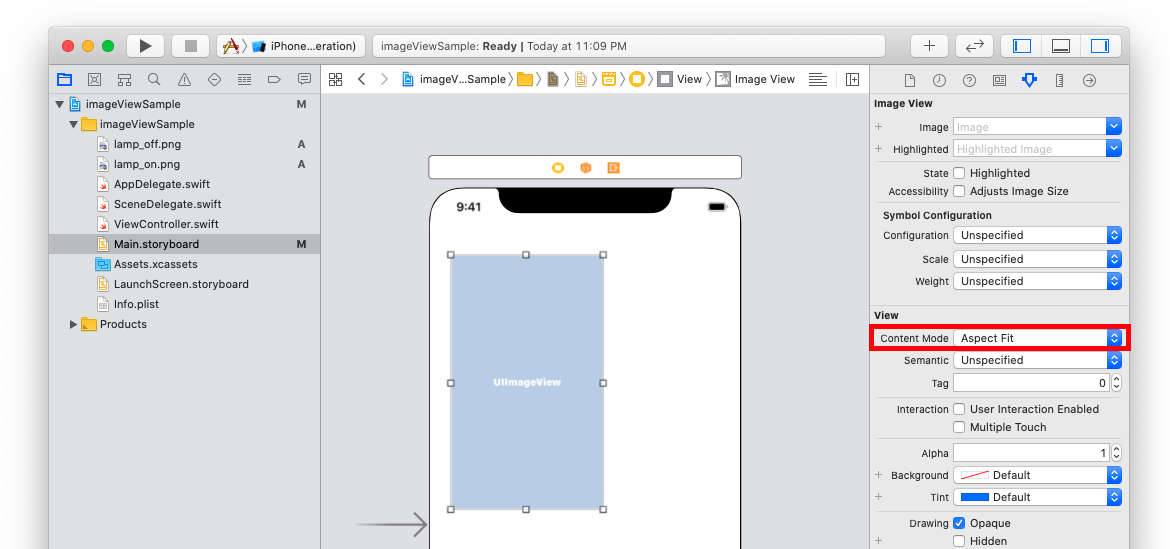Open the Test navigator diamond icon
The image size is (1170, 549).
click(x=214, y=79)
